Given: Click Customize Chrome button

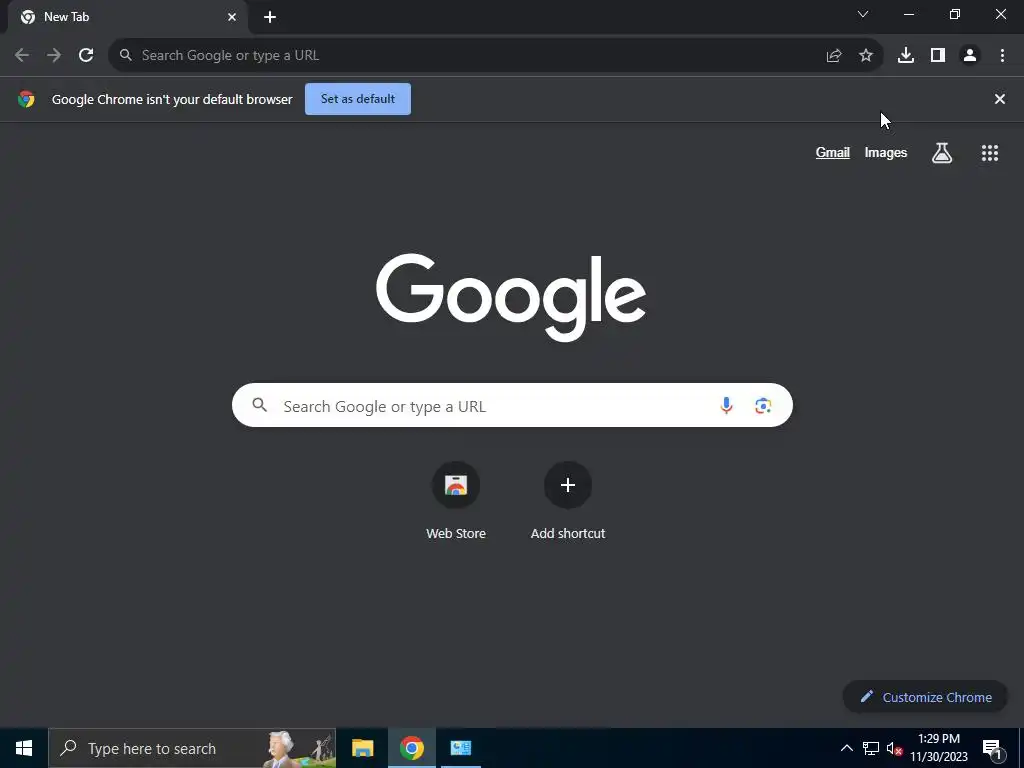Looking at the screenshot, I should coord(925,697).
